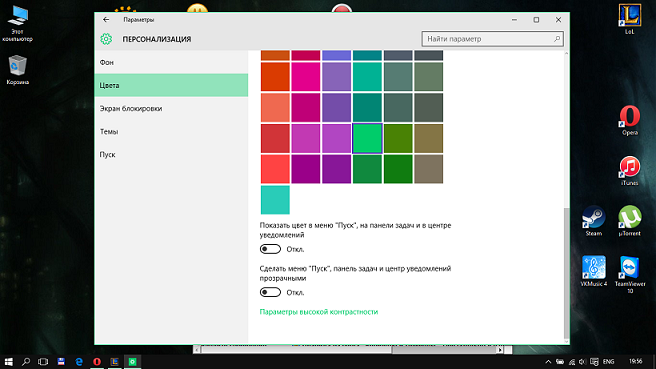Screen dimensions: 656x369
Task: Launch the LoL desktop shortcut
Action: 630,19
